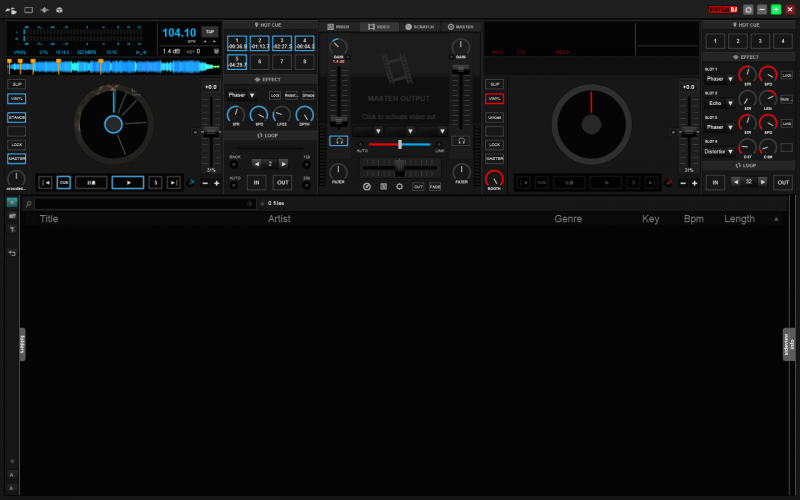Switch to the SCRATCH tab
800x500 pixels.
419,27
